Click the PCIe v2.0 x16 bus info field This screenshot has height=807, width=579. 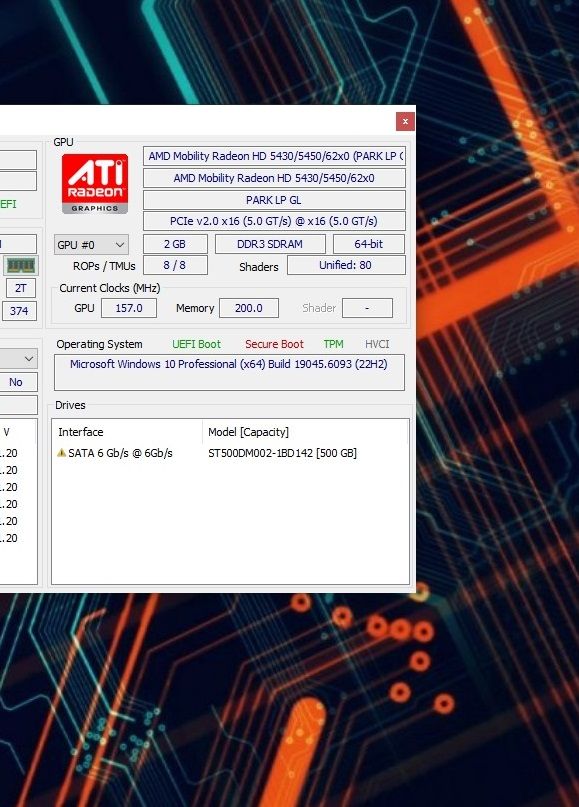274,221
